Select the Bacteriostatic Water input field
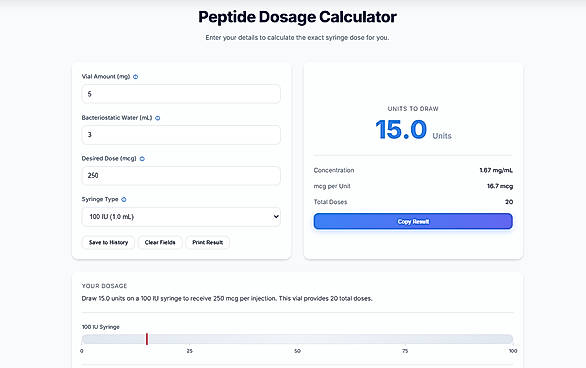Image resolution: width=586 pixels, height=368 pixels. coord(181,134)
